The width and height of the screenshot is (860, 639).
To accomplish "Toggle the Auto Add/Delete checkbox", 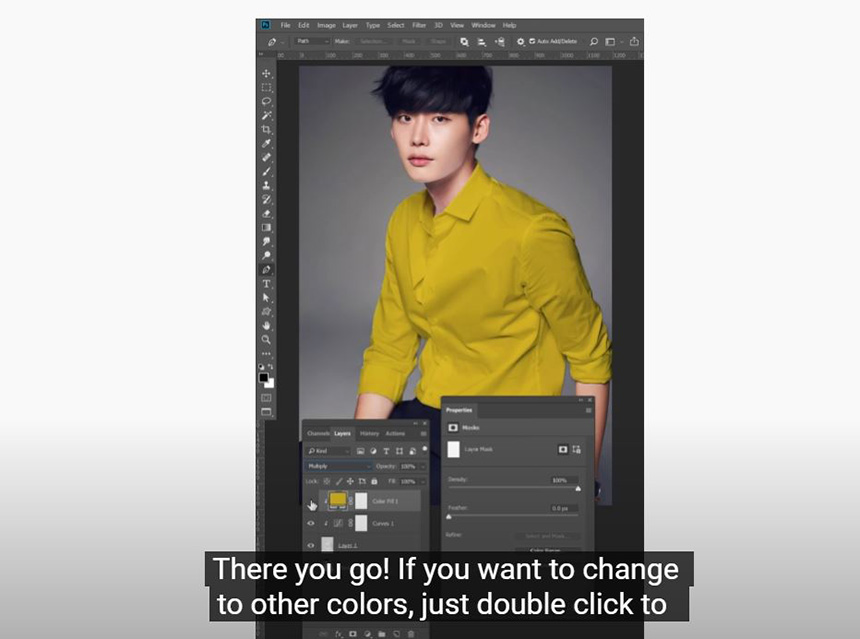I will [532, 41].
